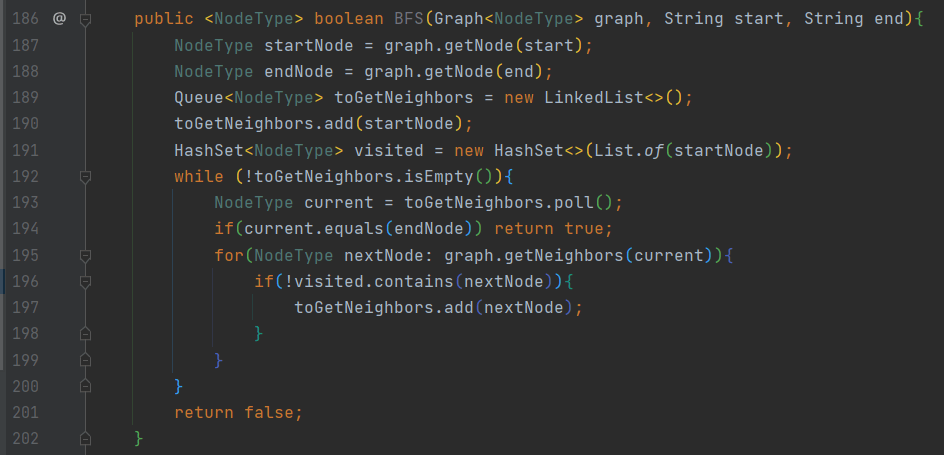Collapse the BFS method at line 186
The height and width of the screenshot is (455, 944).
coord(86,19)
